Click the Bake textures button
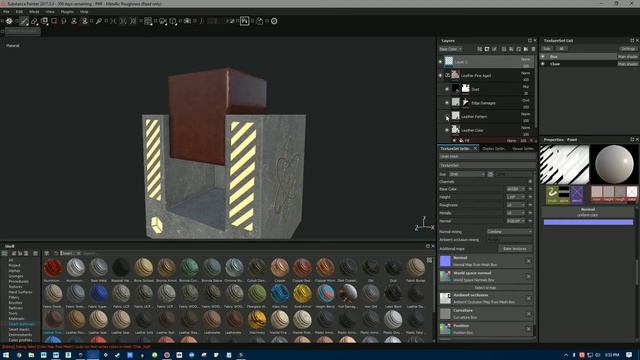The width and height of the screenshot is (640, 360). coord(515,249)
